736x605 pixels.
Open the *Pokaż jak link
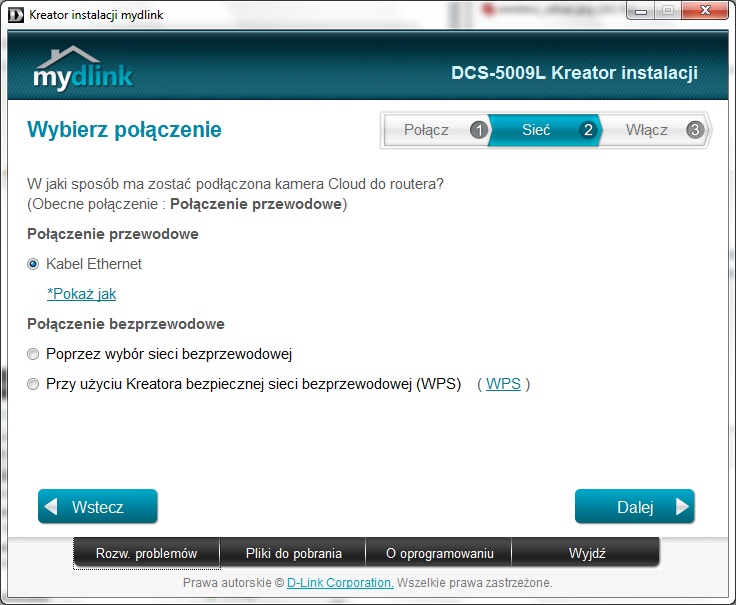tap(82, 294)
